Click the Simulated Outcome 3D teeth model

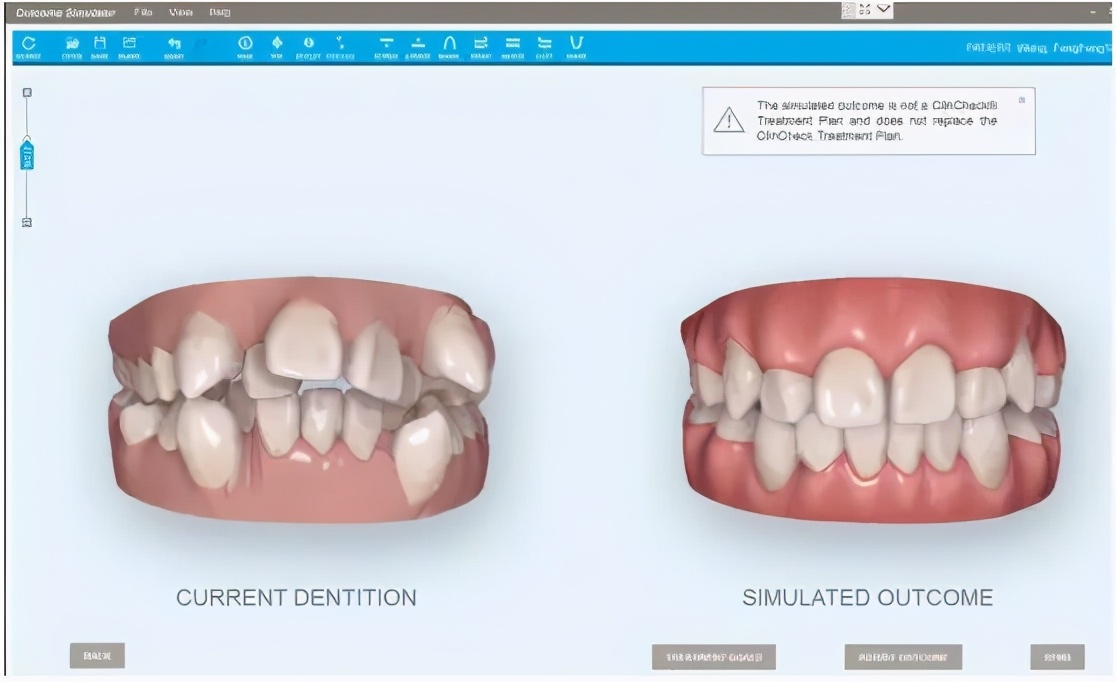[x=873, y=399]
